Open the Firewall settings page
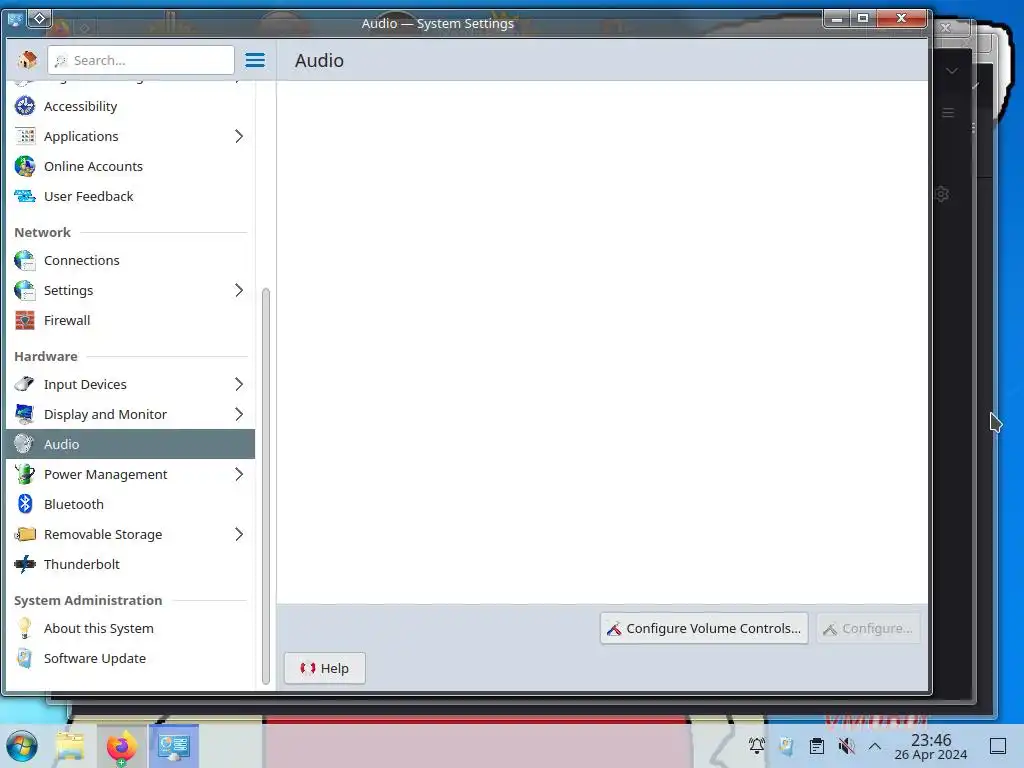1024x768 pixels. click(131, 320)
